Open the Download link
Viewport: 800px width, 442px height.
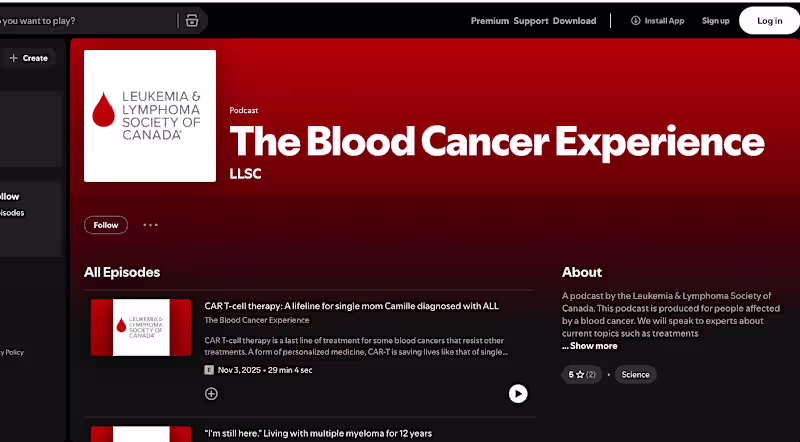tap(574, 21)
